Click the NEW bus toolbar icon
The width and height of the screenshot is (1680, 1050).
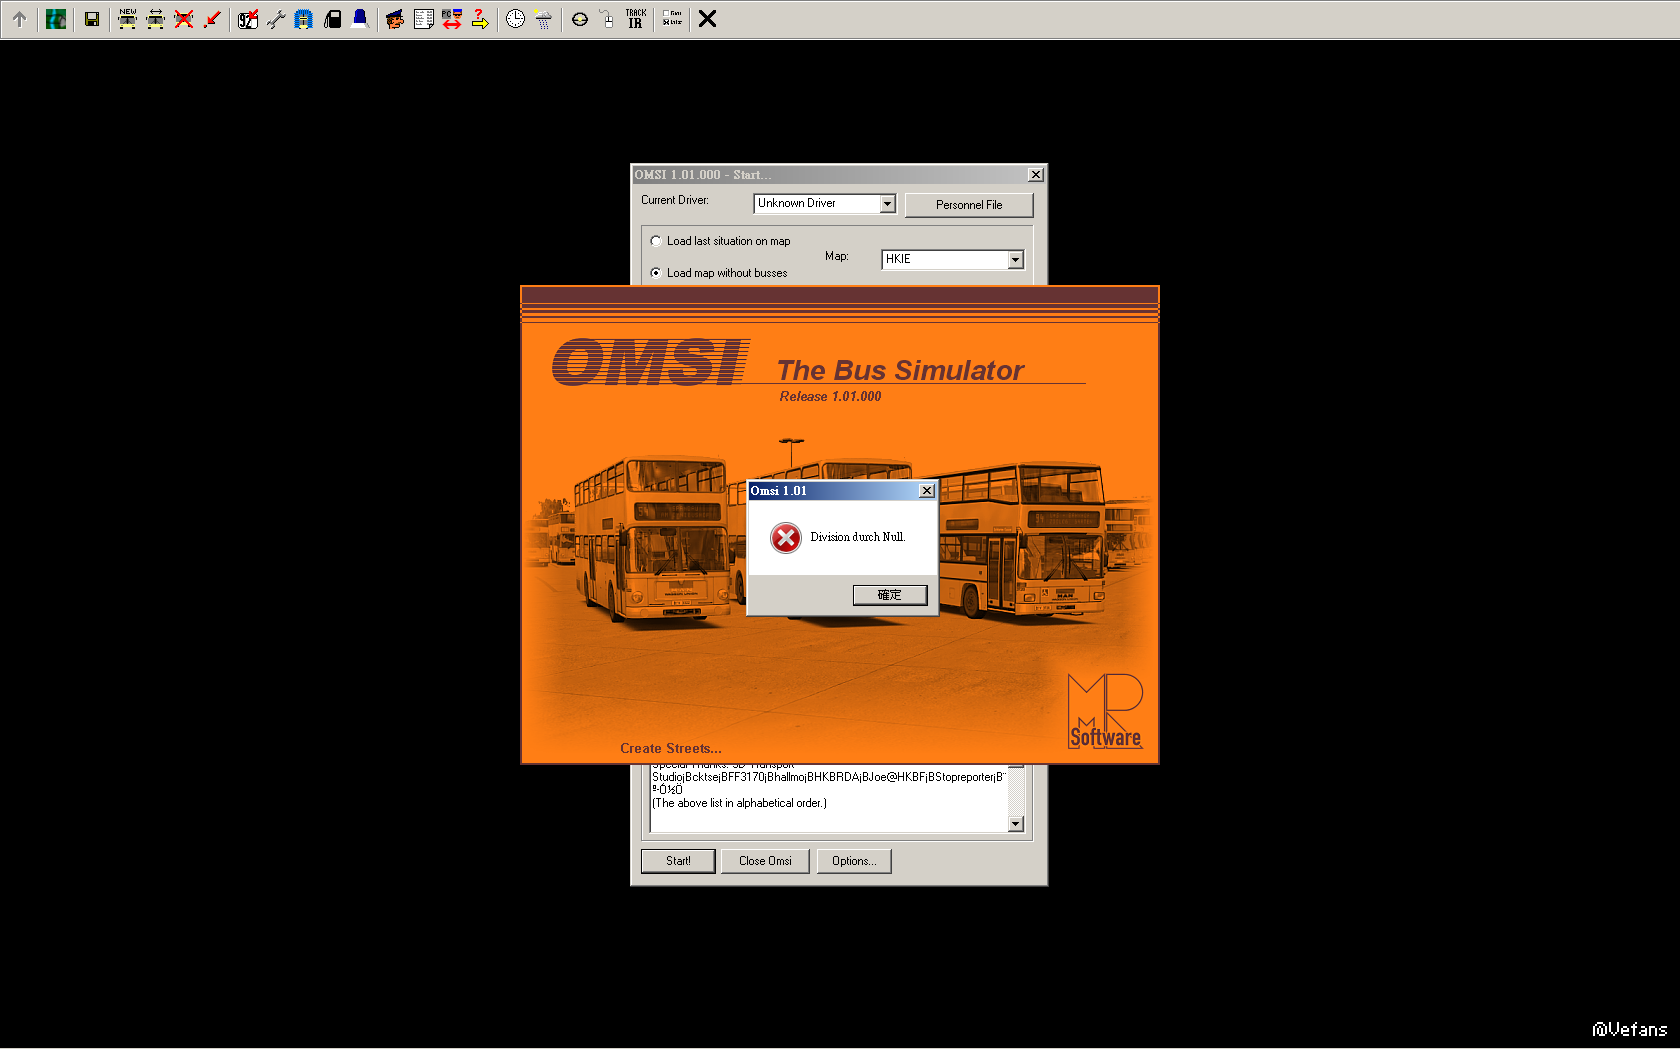[x=128, y=19]
